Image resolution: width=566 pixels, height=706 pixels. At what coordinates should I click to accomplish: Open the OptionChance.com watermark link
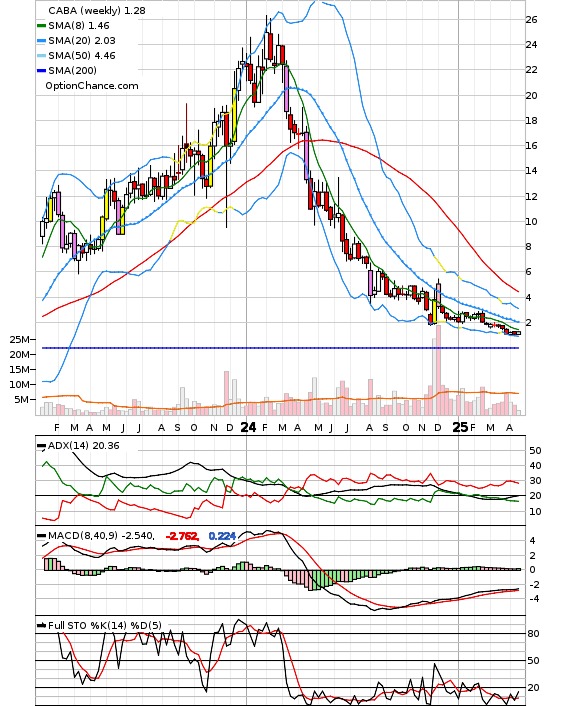coord(92,86)
